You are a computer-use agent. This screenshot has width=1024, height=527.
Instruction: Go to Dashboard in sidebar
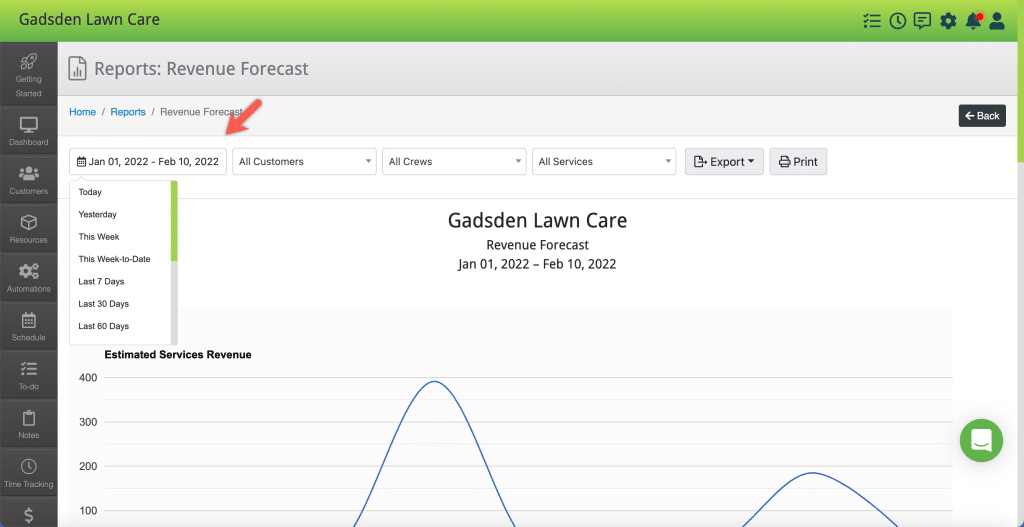[x=29, y=131]
